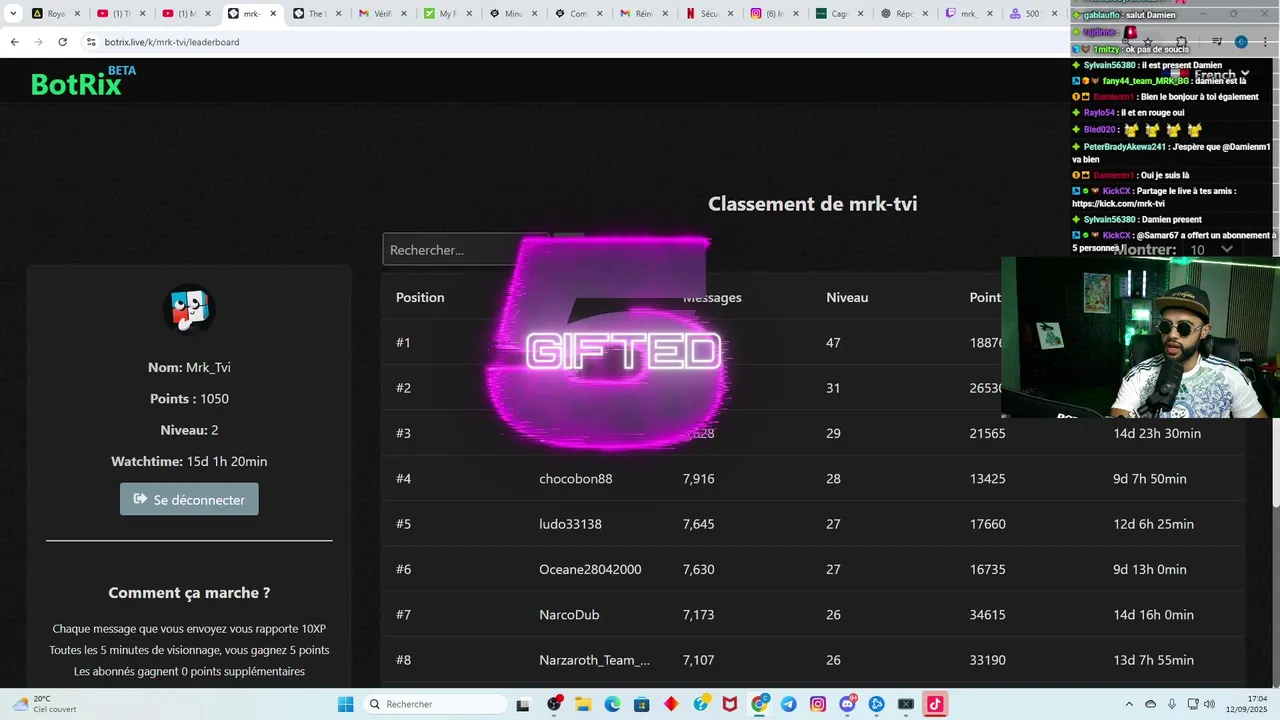Switch to the Twitch mrk_ tab
This screenshot has height=720, width=1280.
(969, 14)
